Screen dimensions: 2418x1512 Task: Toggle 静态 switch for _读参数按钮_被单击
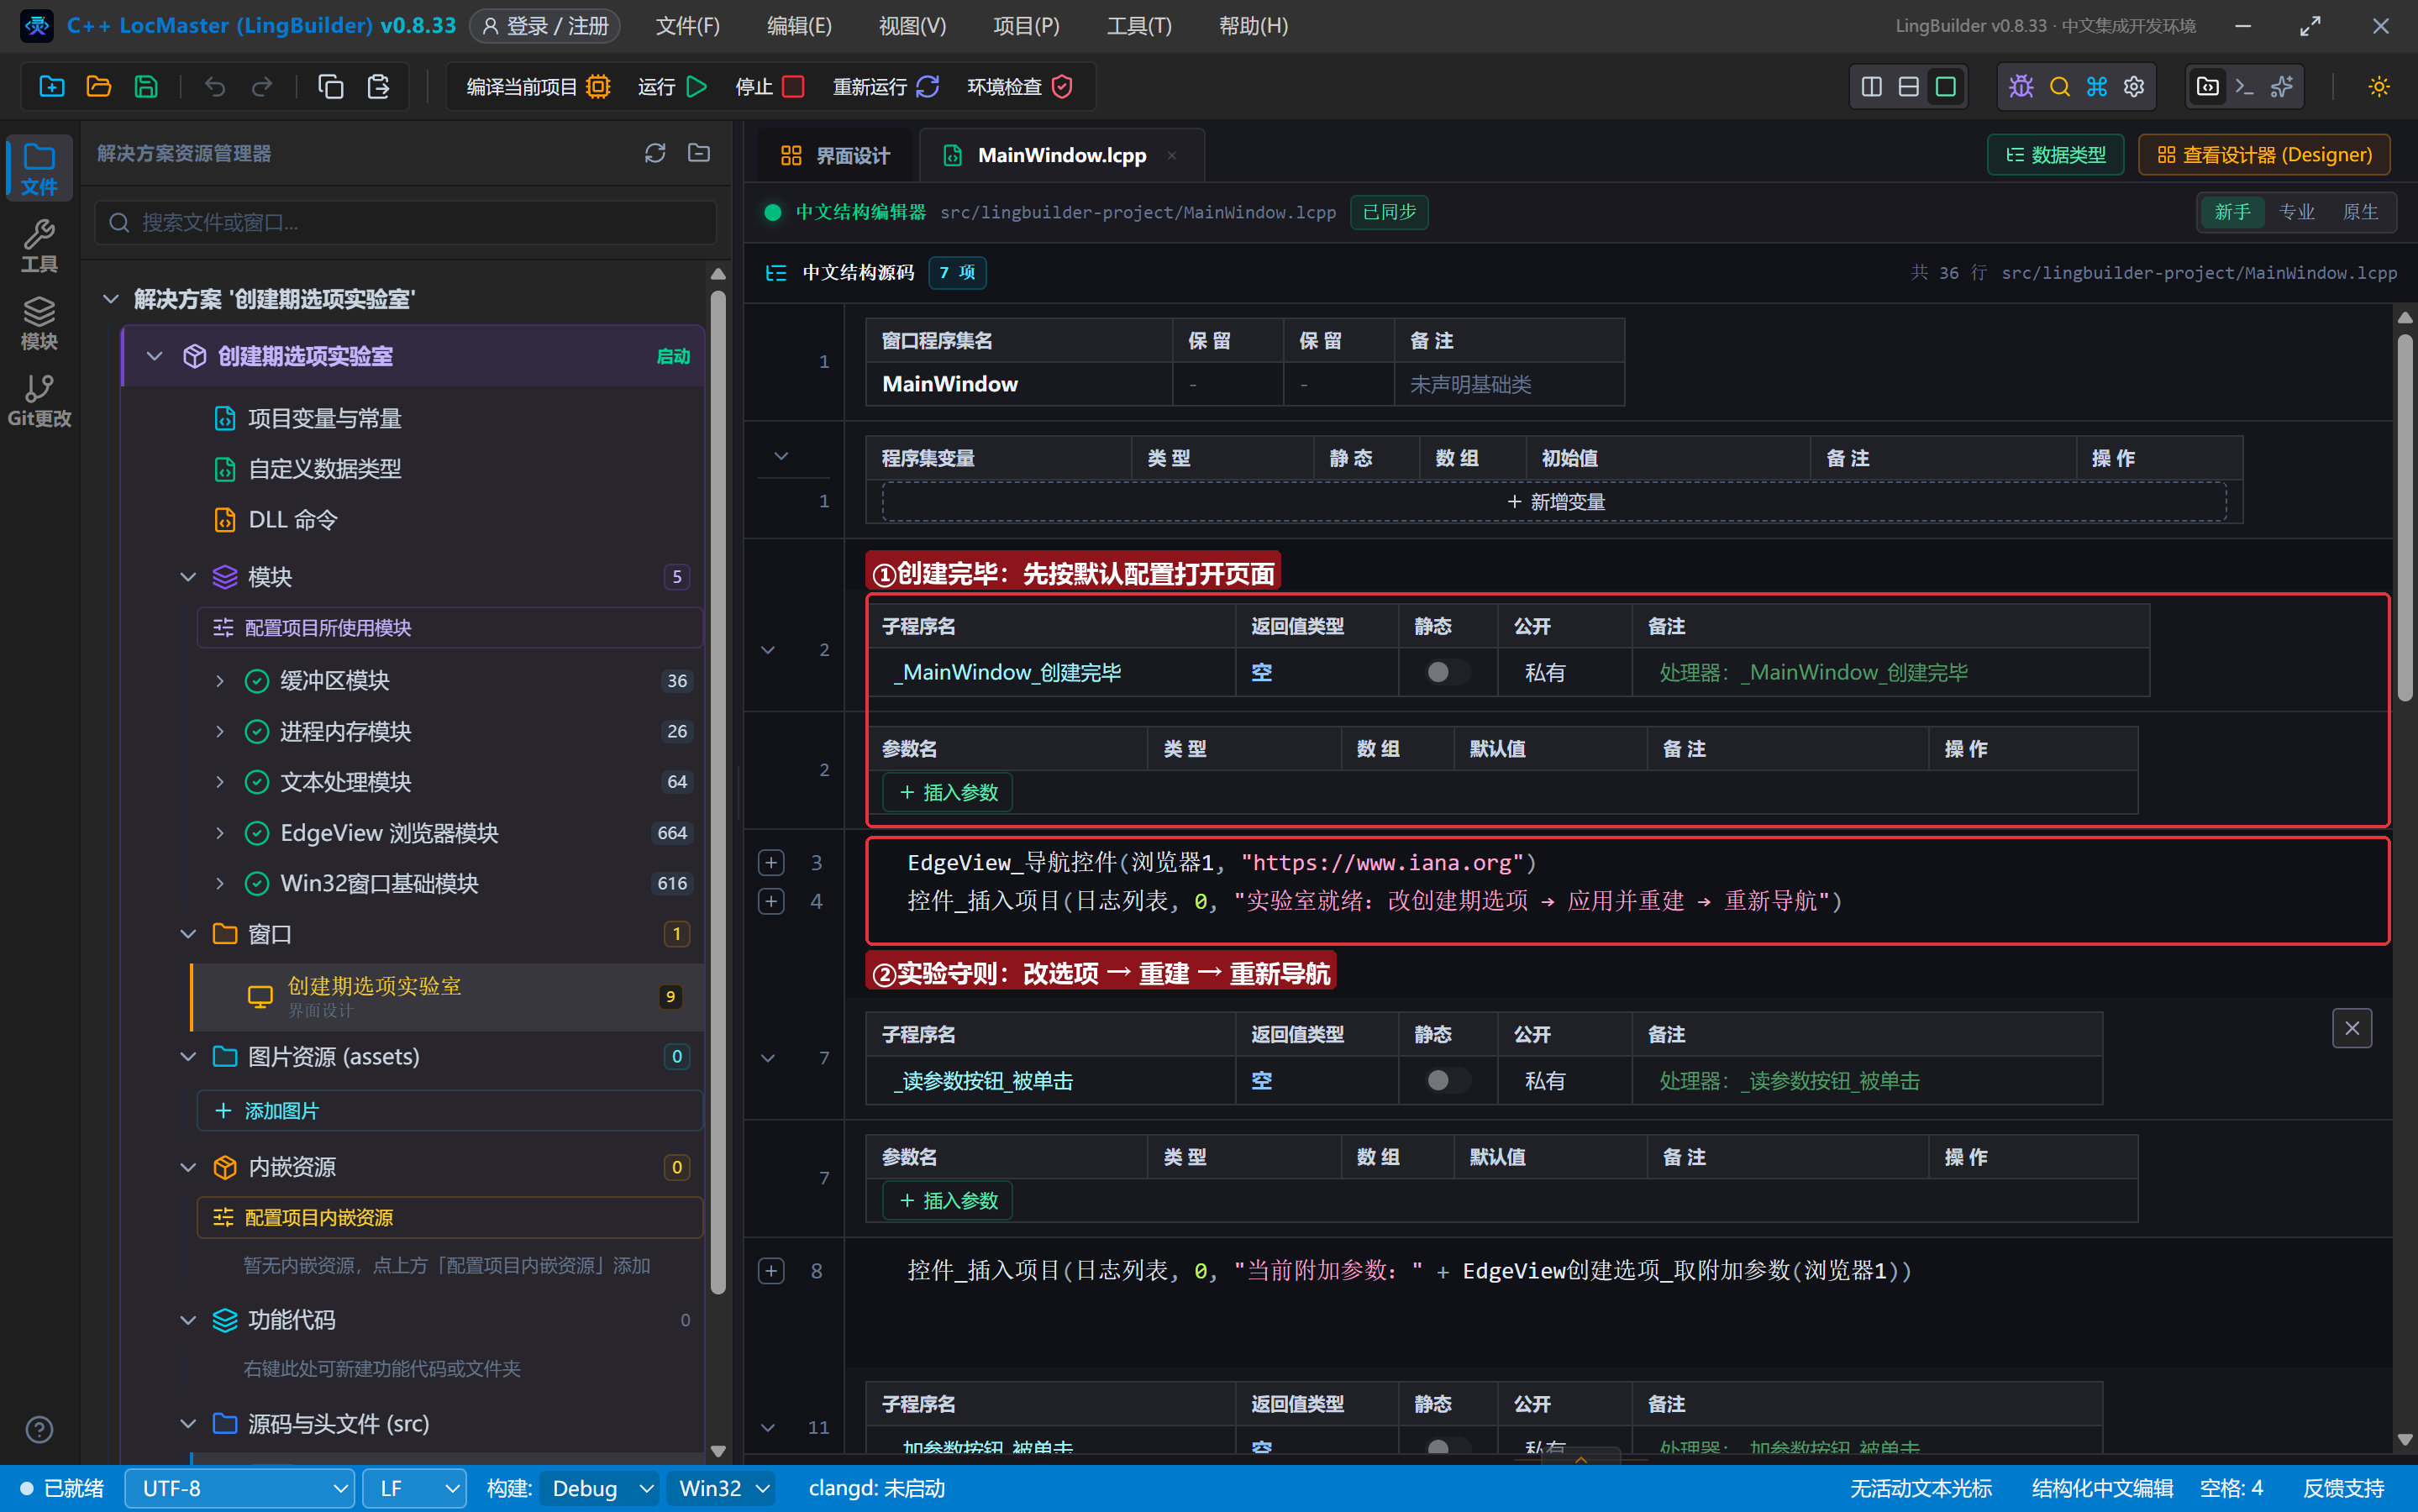click(x=1447, y=1080)
